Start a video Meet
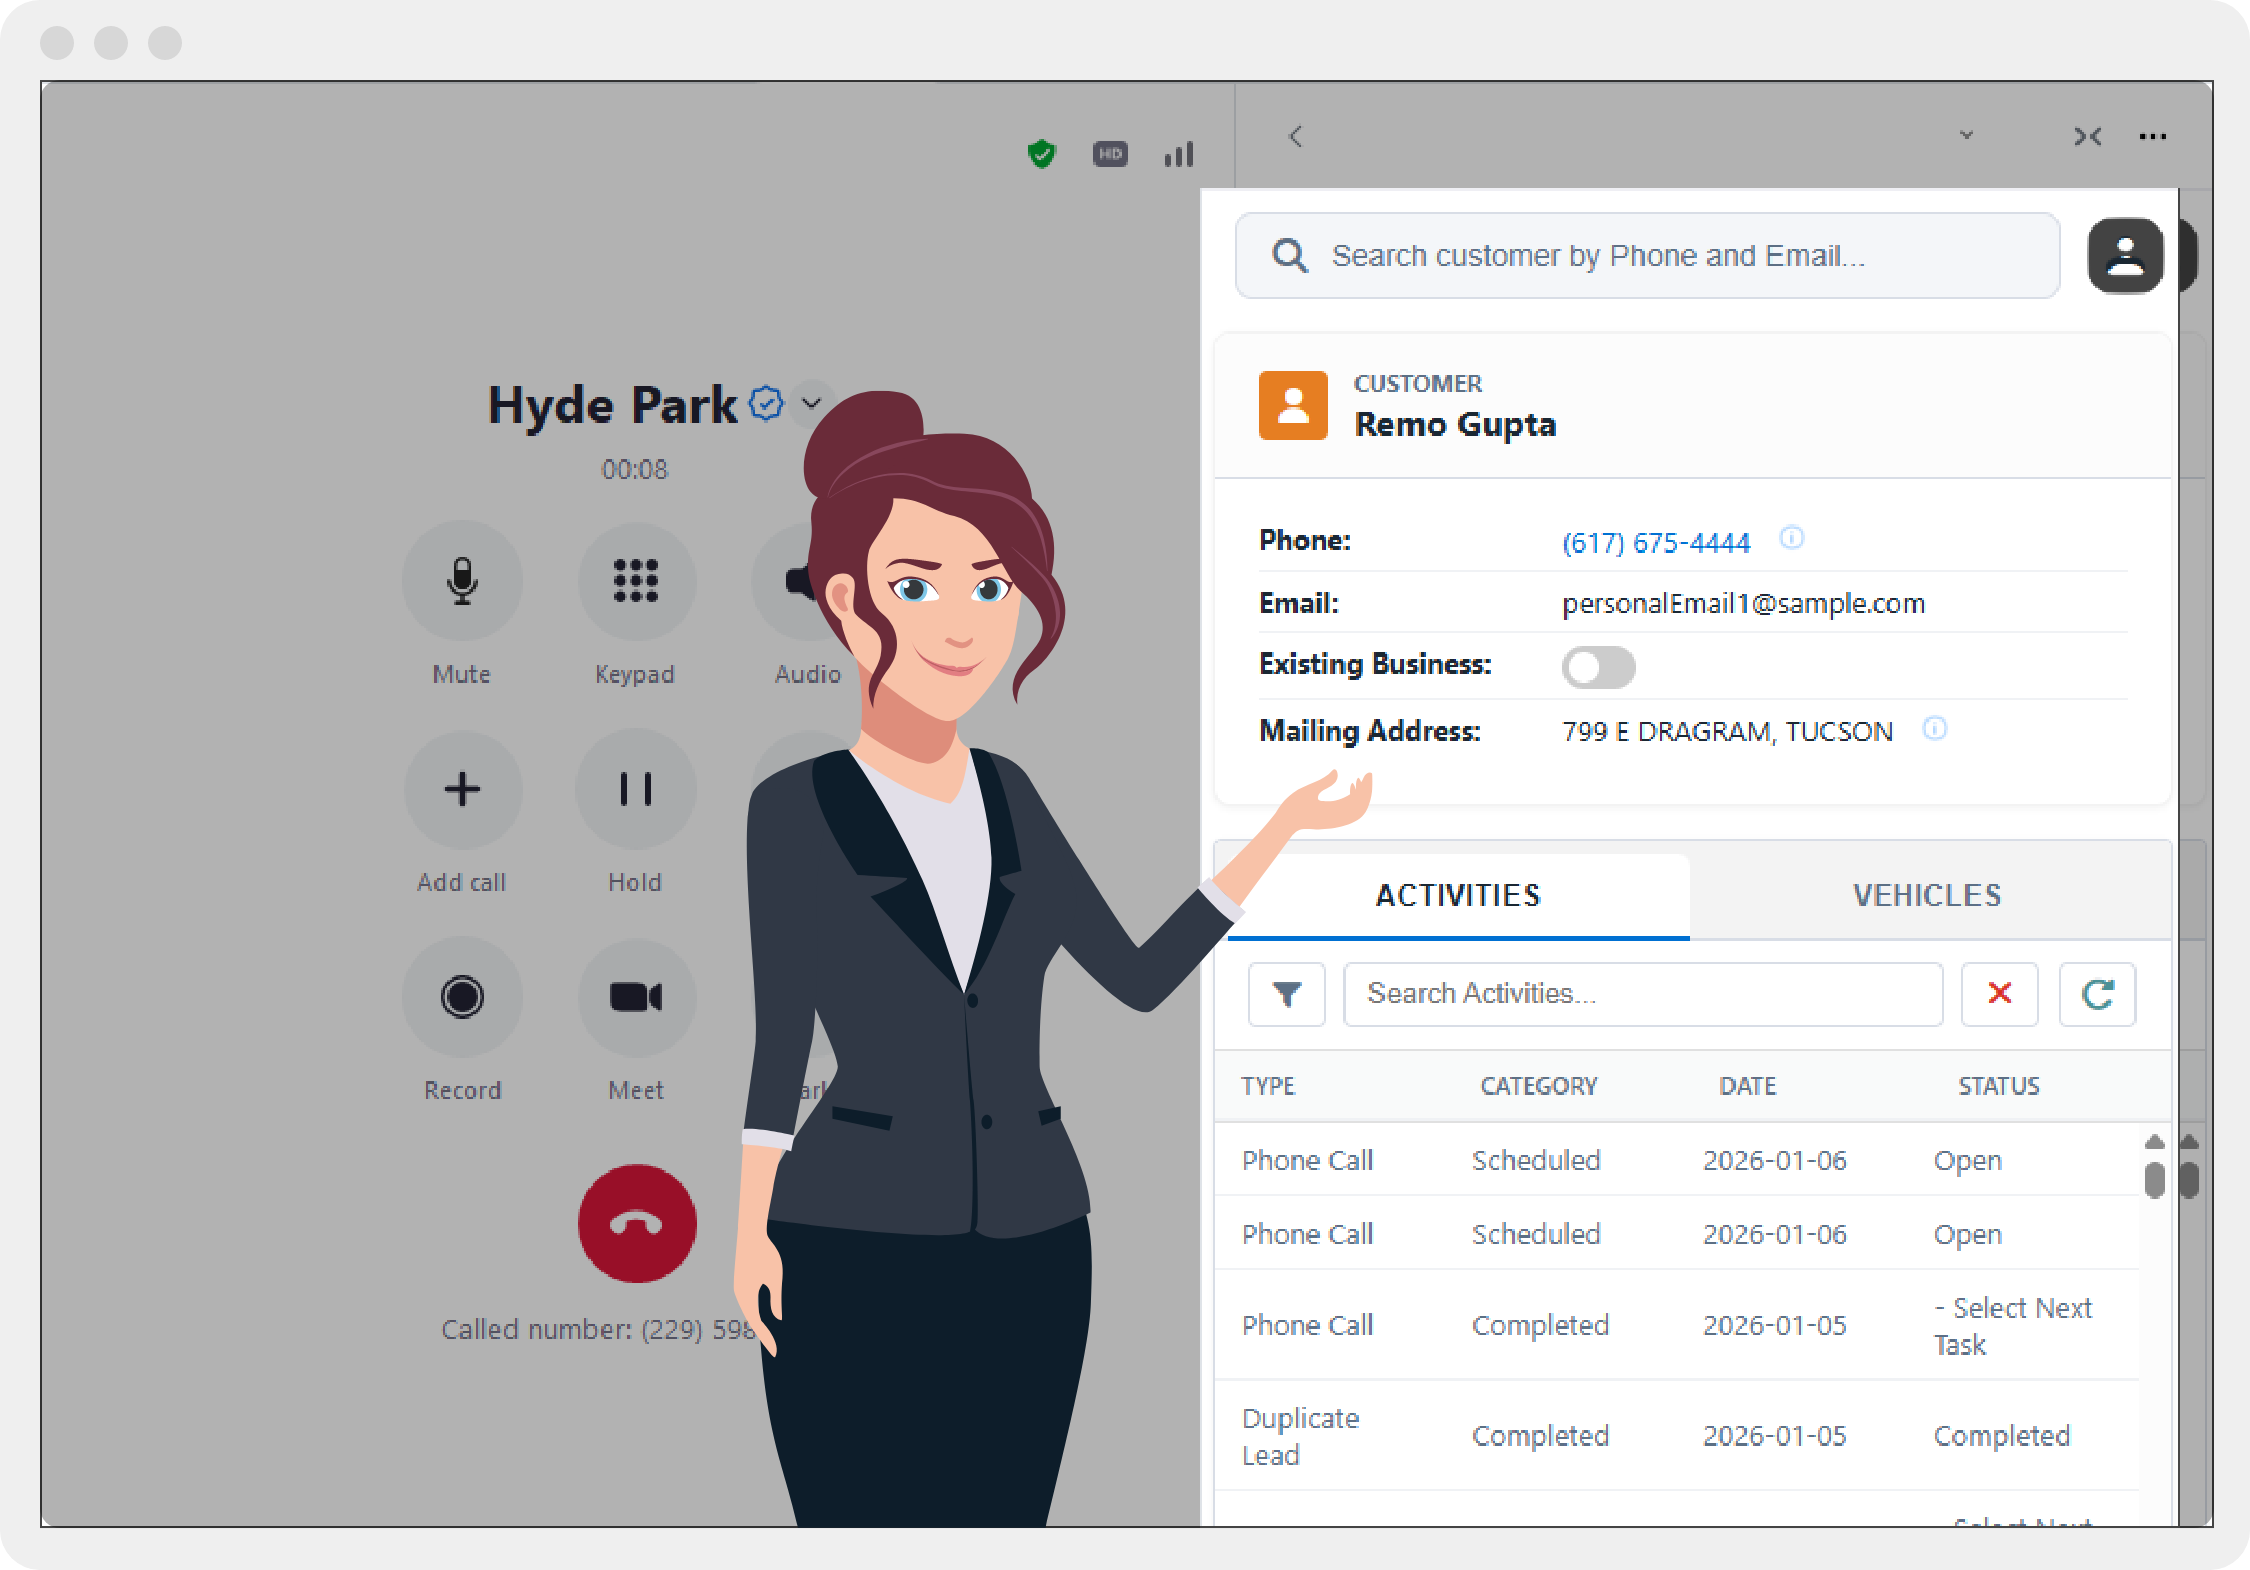 pyautogui.click(x=636, y=997)
